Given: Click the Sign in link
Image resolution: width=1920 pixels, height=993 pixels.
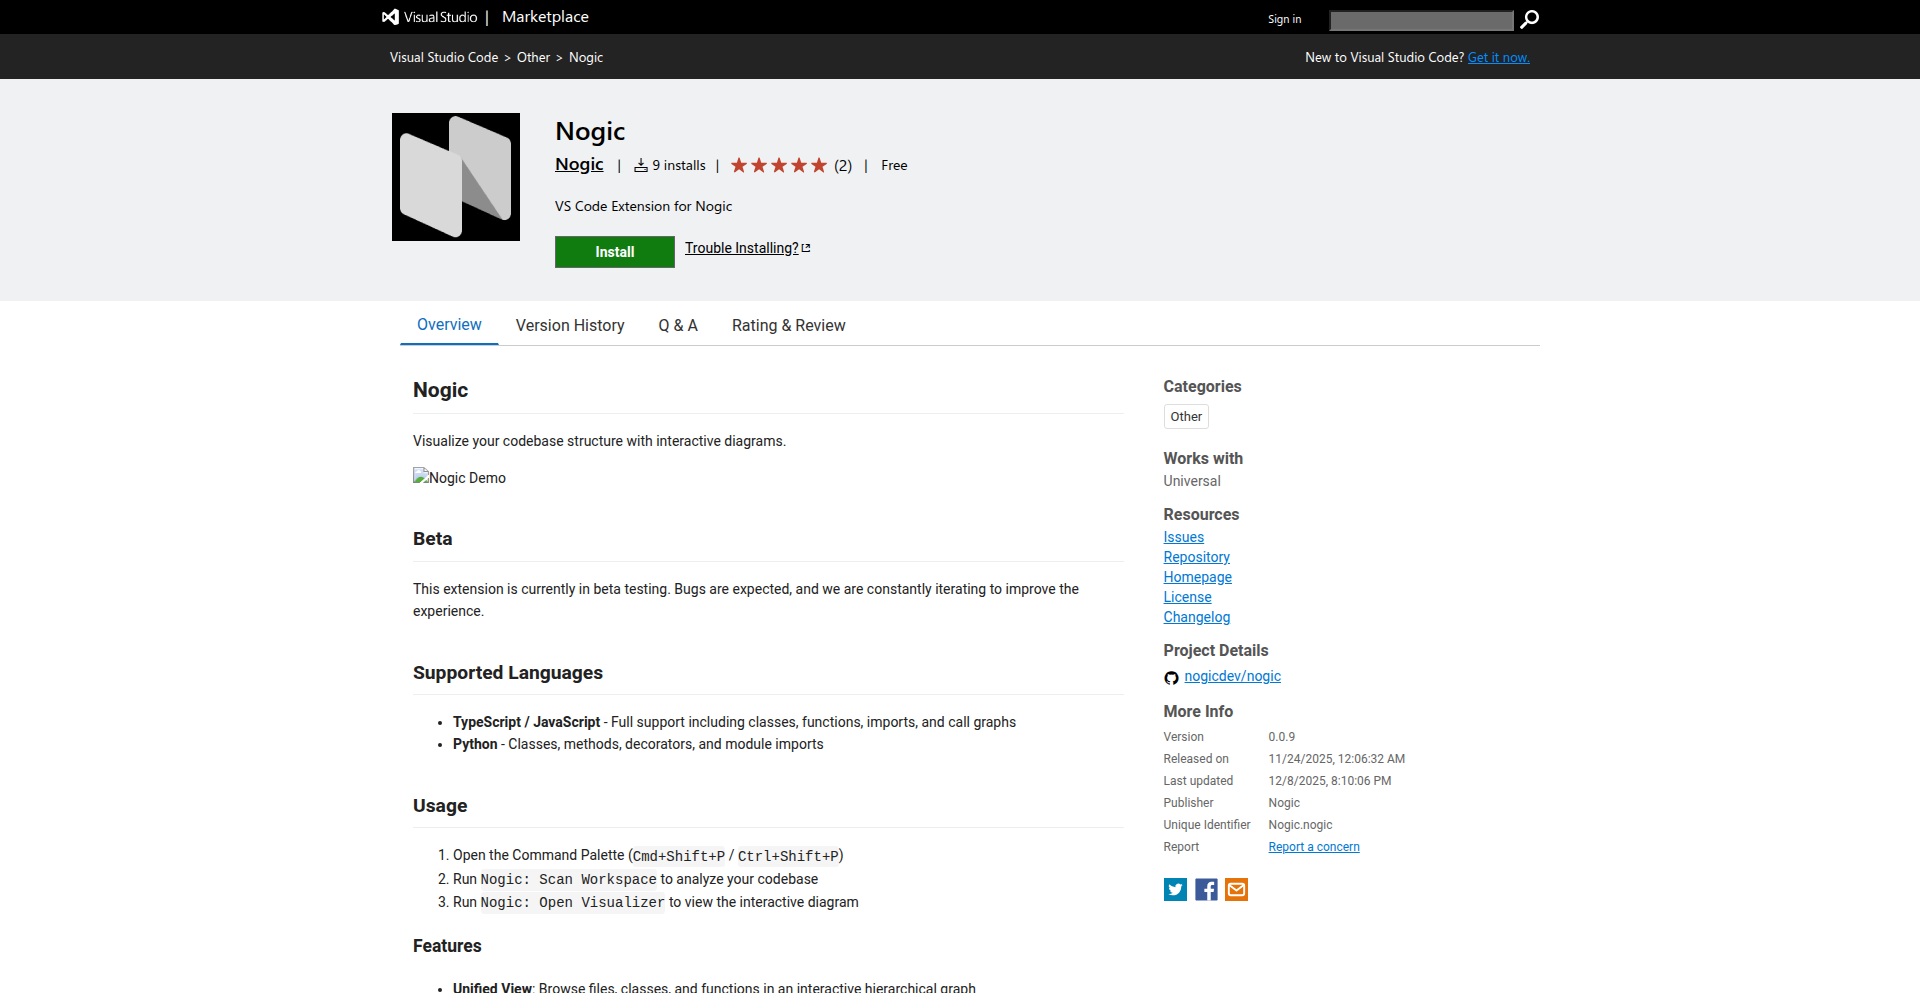Looking at the screenshot, I should 1284,19.
